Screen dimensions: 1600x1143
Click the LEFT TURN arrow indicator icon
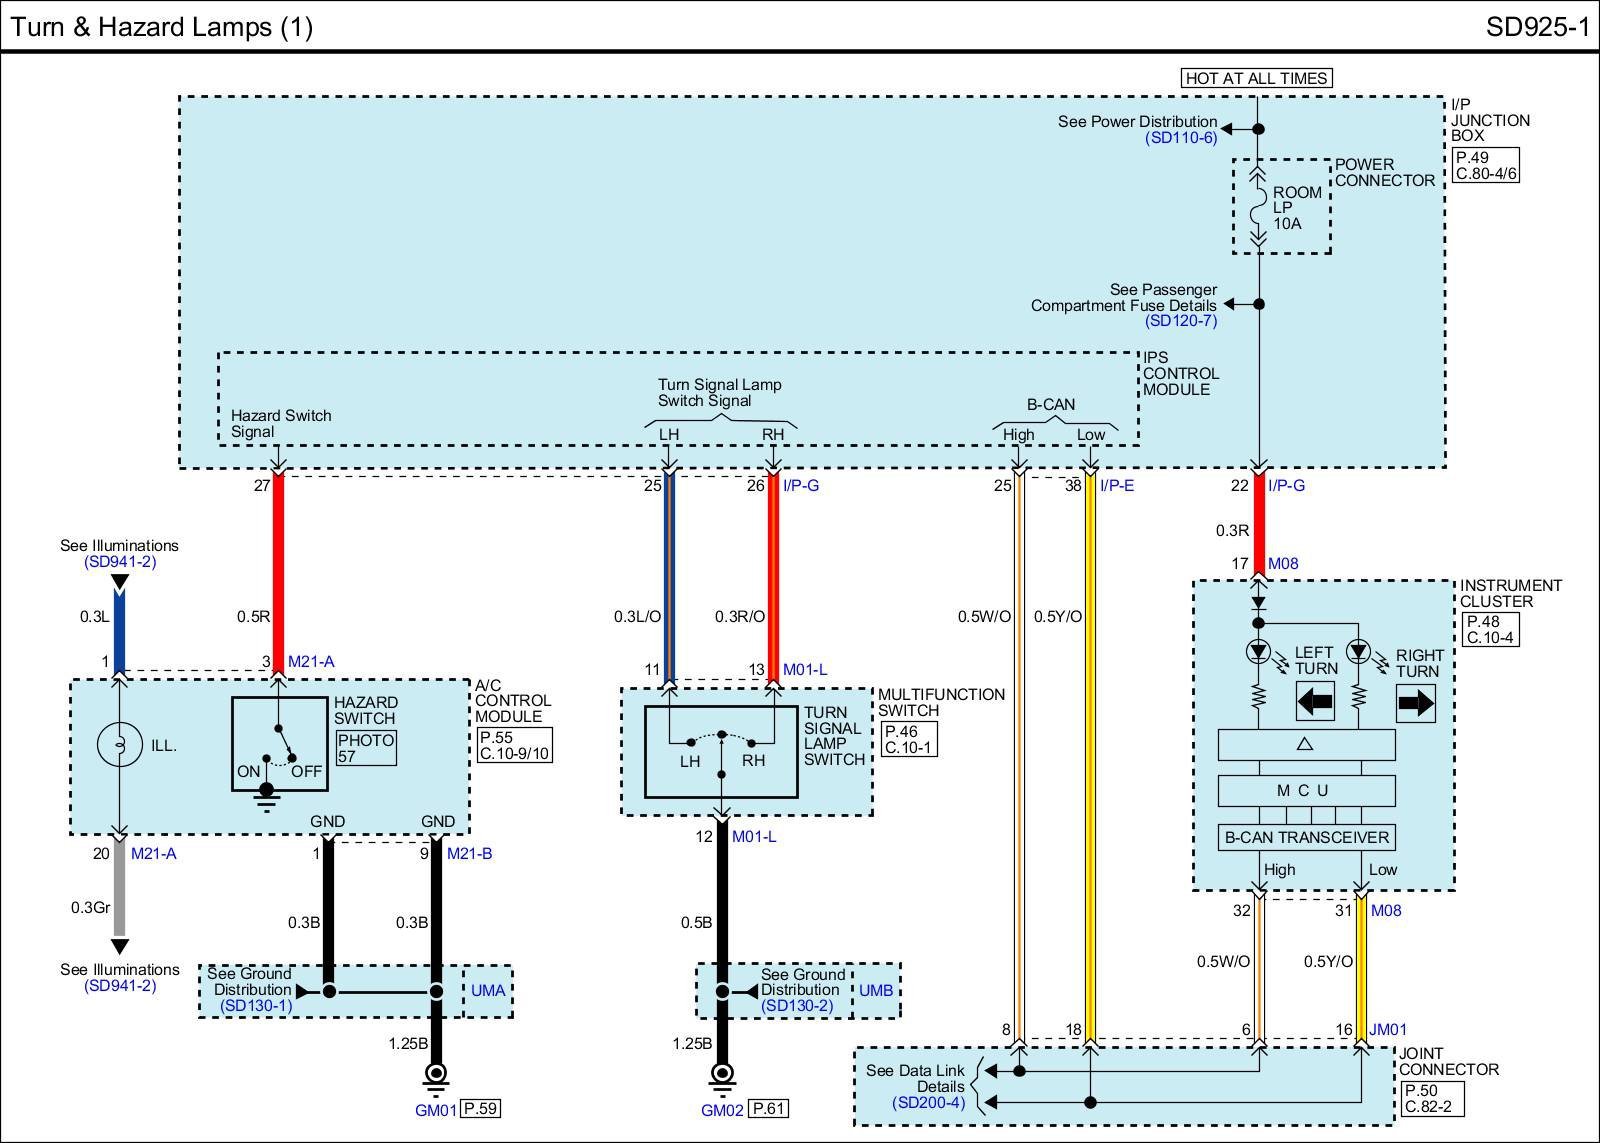tap(1315, 702)
